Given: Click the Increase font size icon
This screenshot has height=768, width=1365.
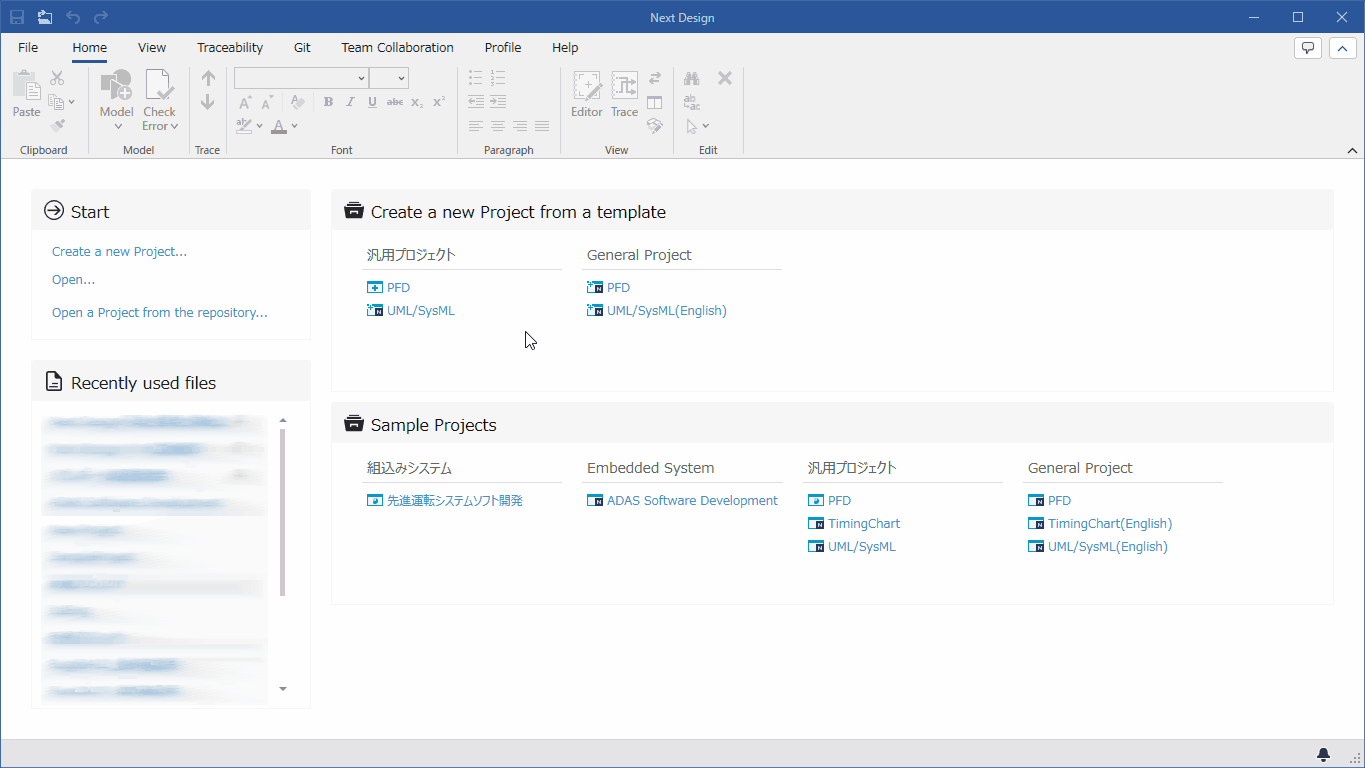Looking at the screenshot, I should pyautogui.click(x=245, y=102).
